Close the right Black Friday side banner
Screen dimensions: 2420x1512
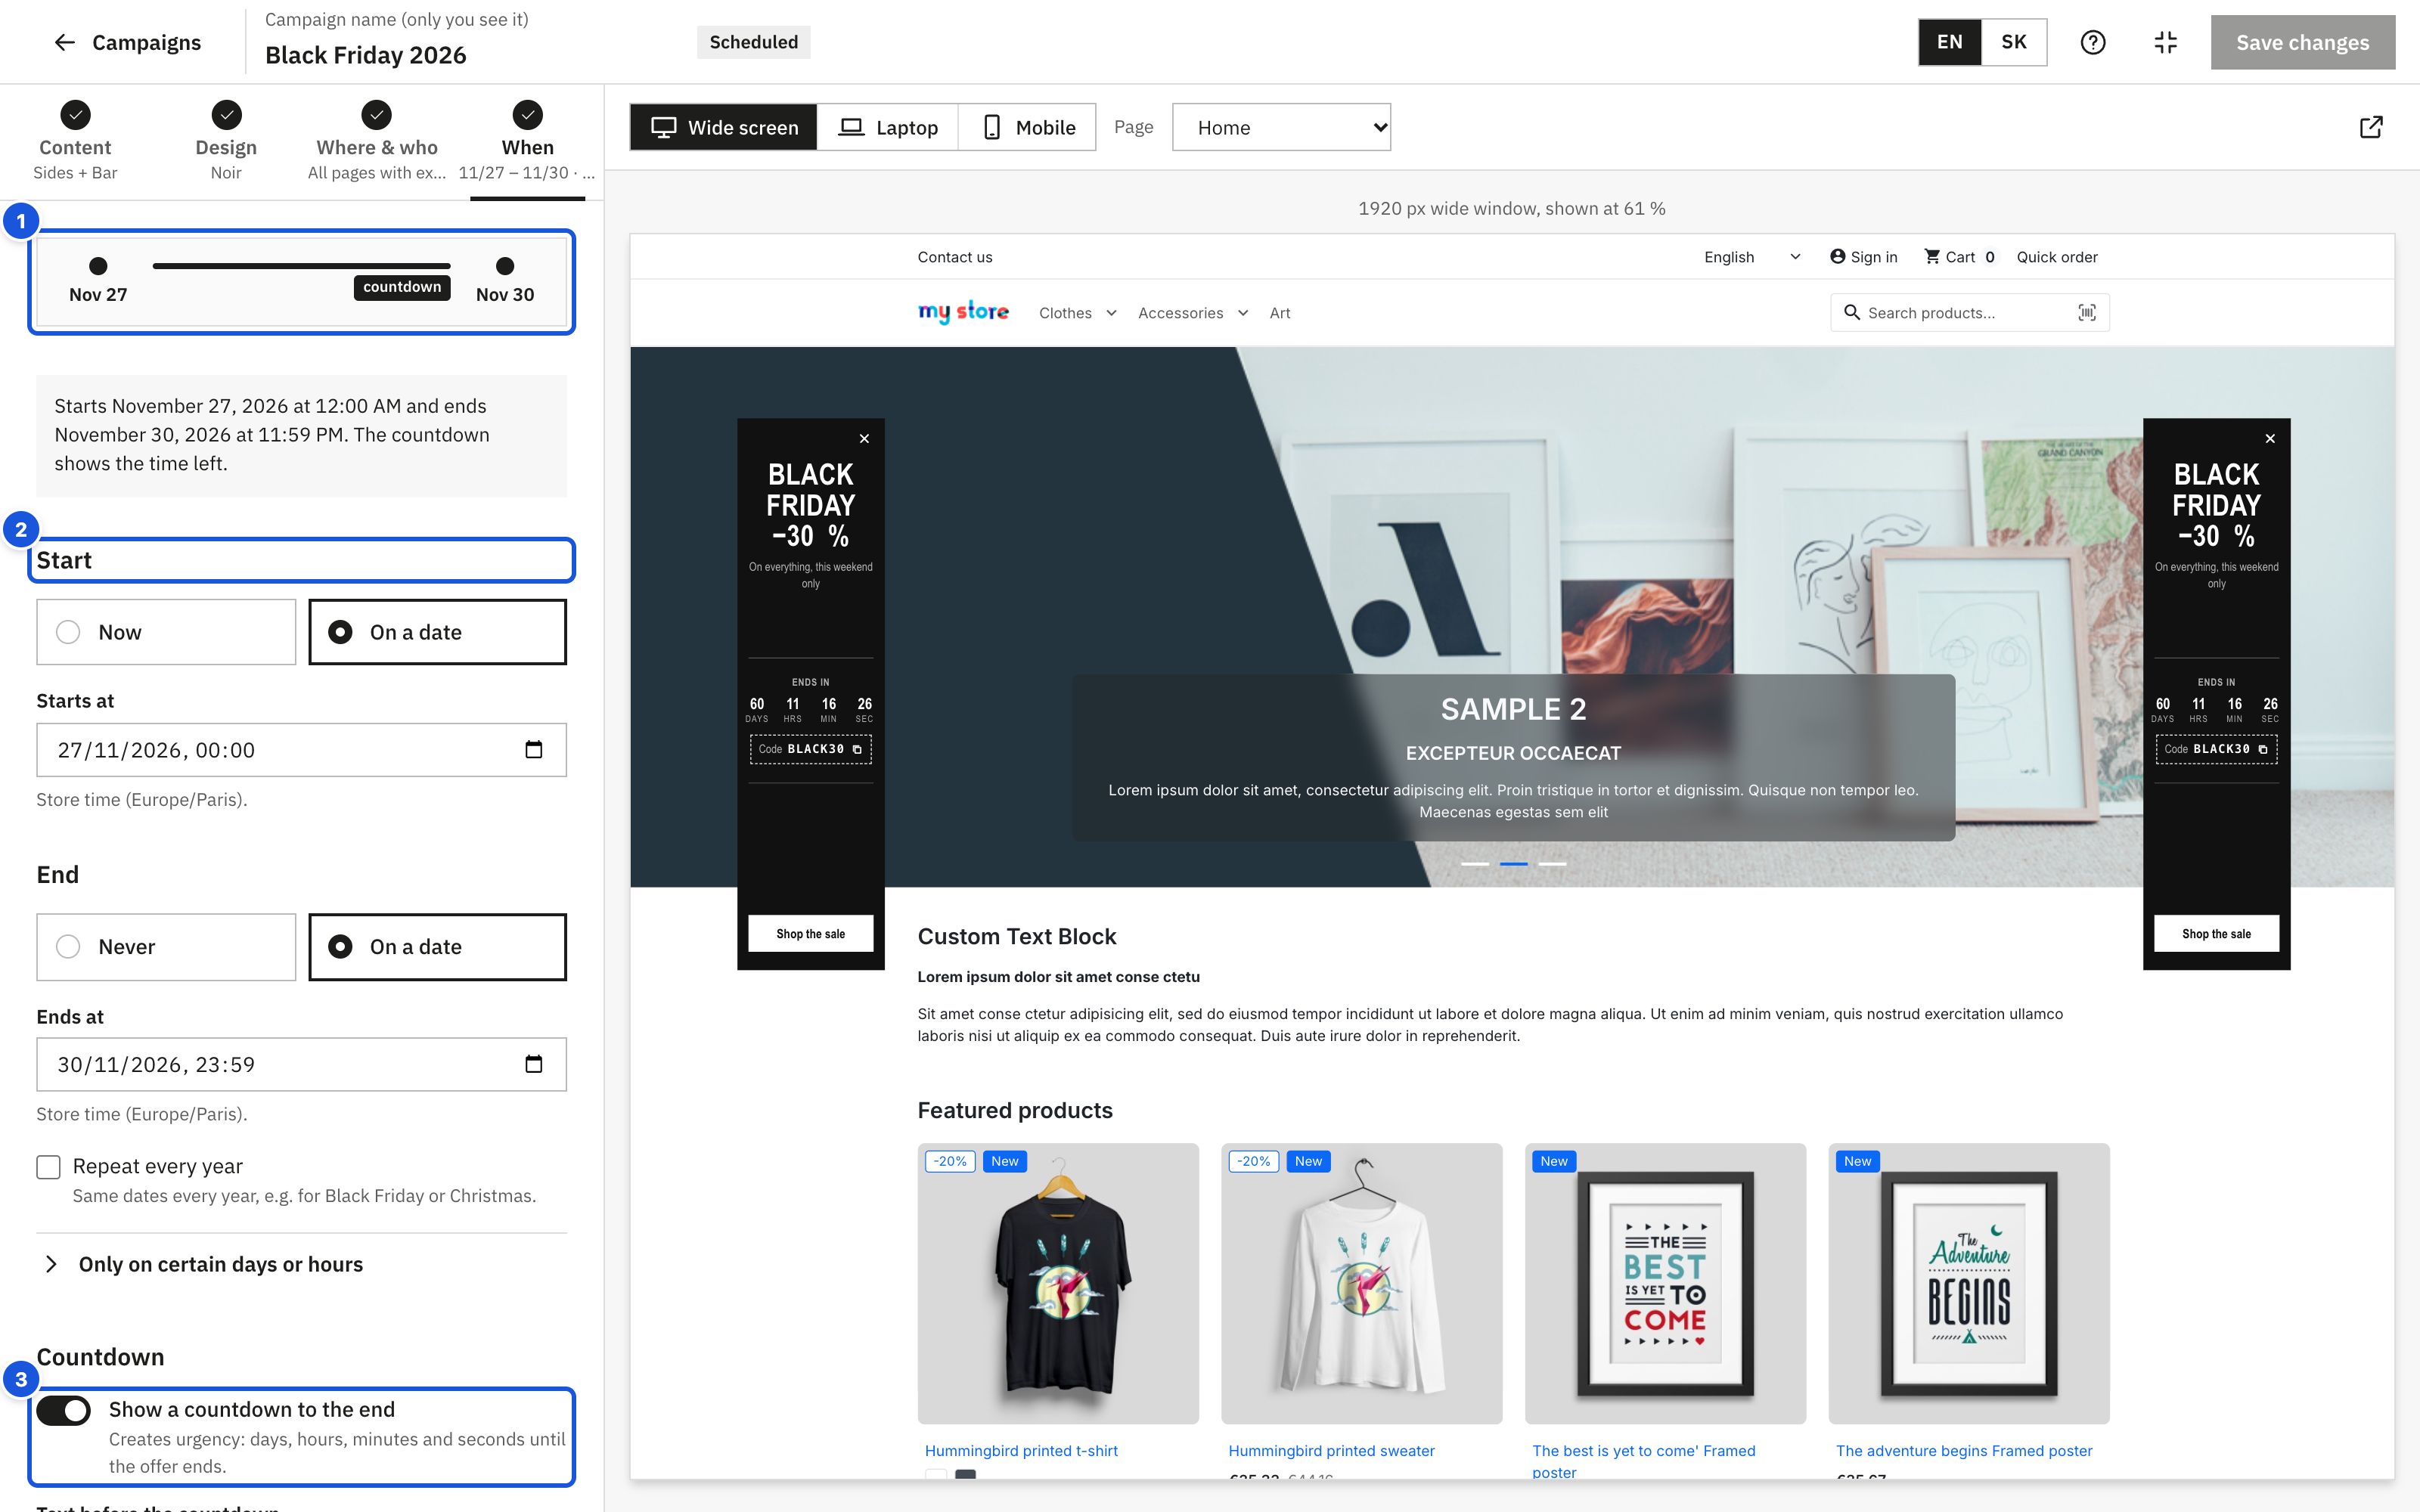(2270, 438)
